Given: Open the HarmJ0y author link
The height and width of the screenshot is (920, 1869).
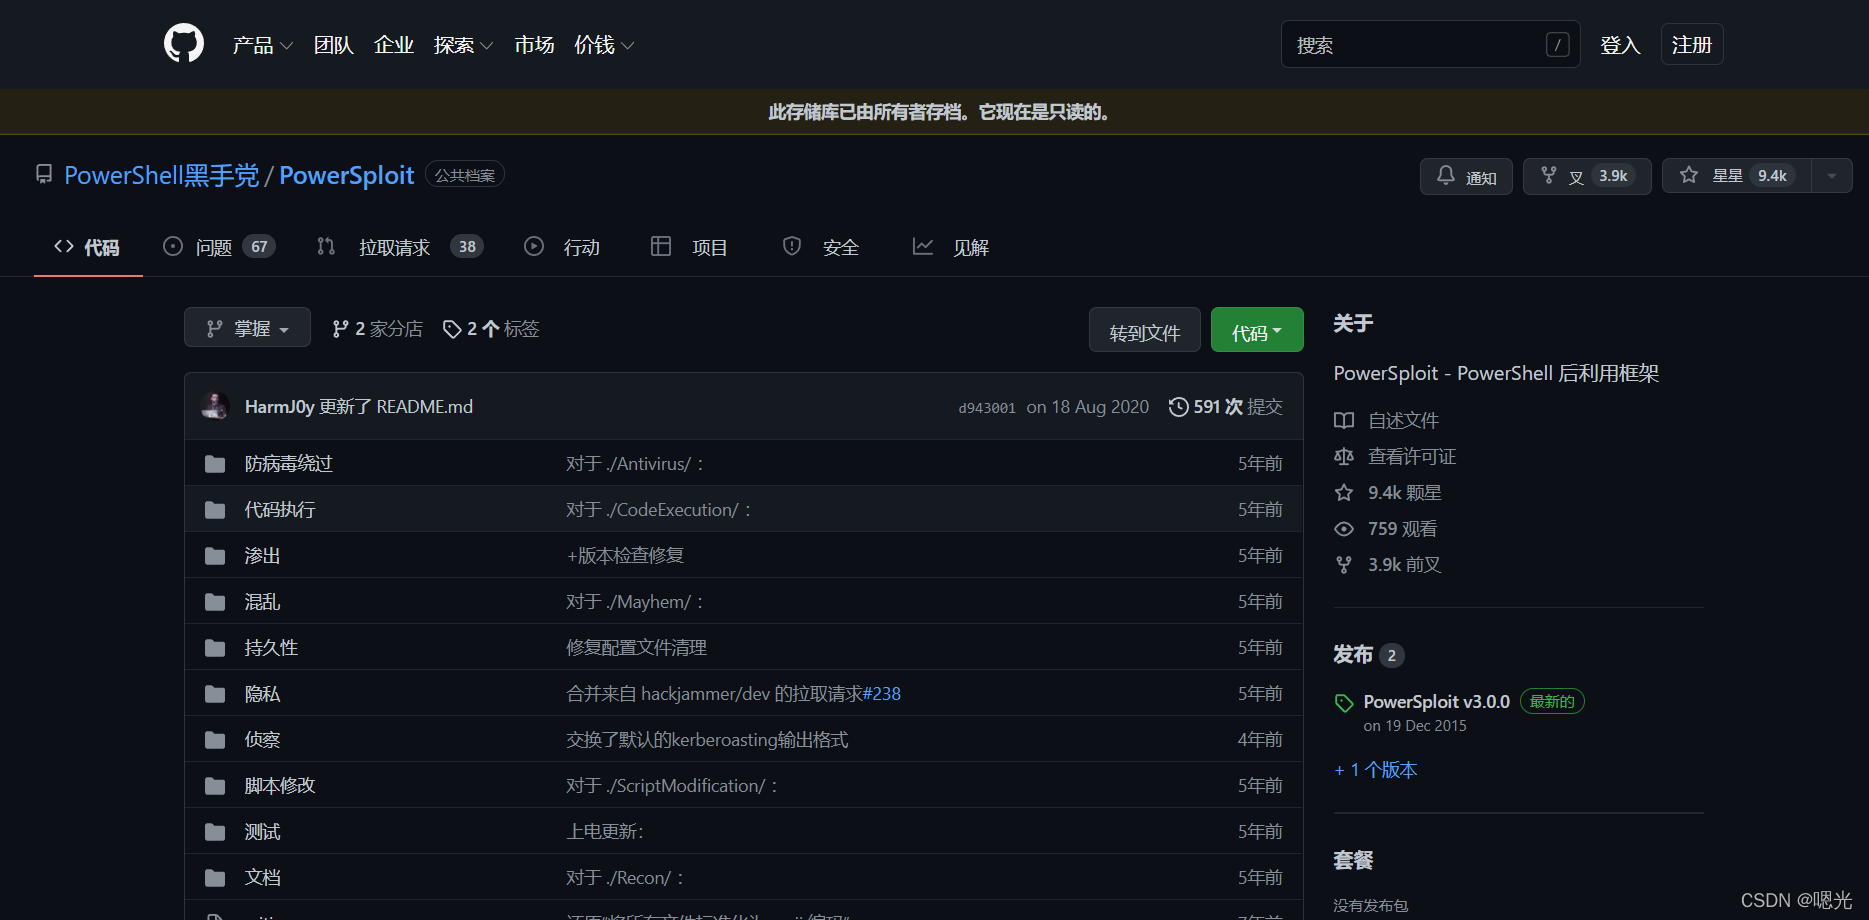Looking at the screenshot, I should pyautogui.click(x=279, y=407).
